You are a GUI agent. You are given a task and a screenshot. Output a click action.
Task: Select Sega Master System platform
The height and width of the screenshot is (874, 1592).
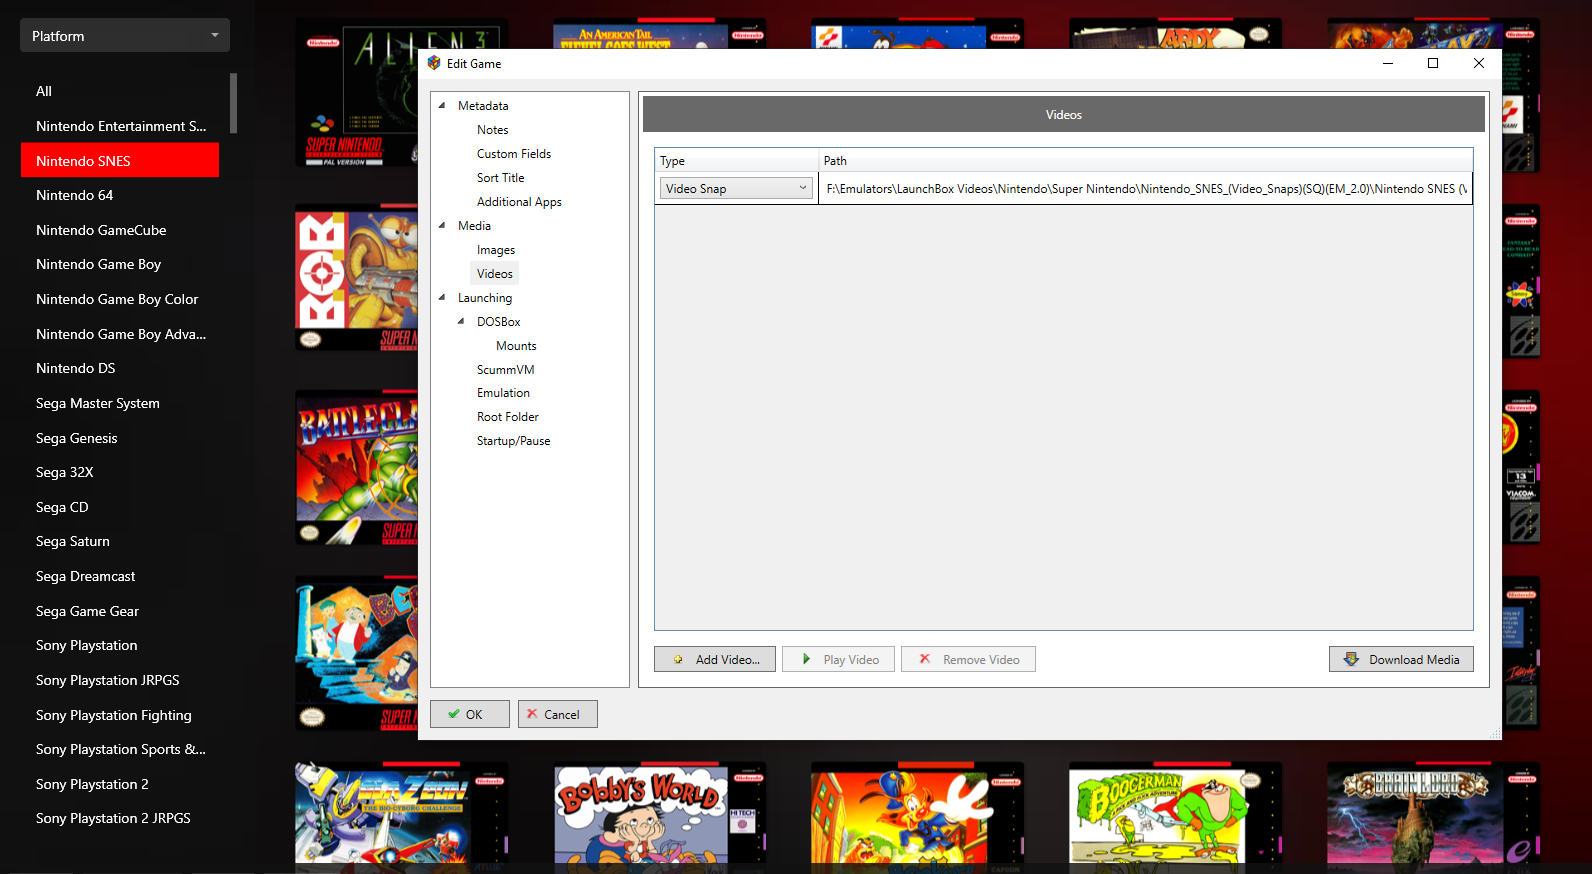tap(120, 403)
